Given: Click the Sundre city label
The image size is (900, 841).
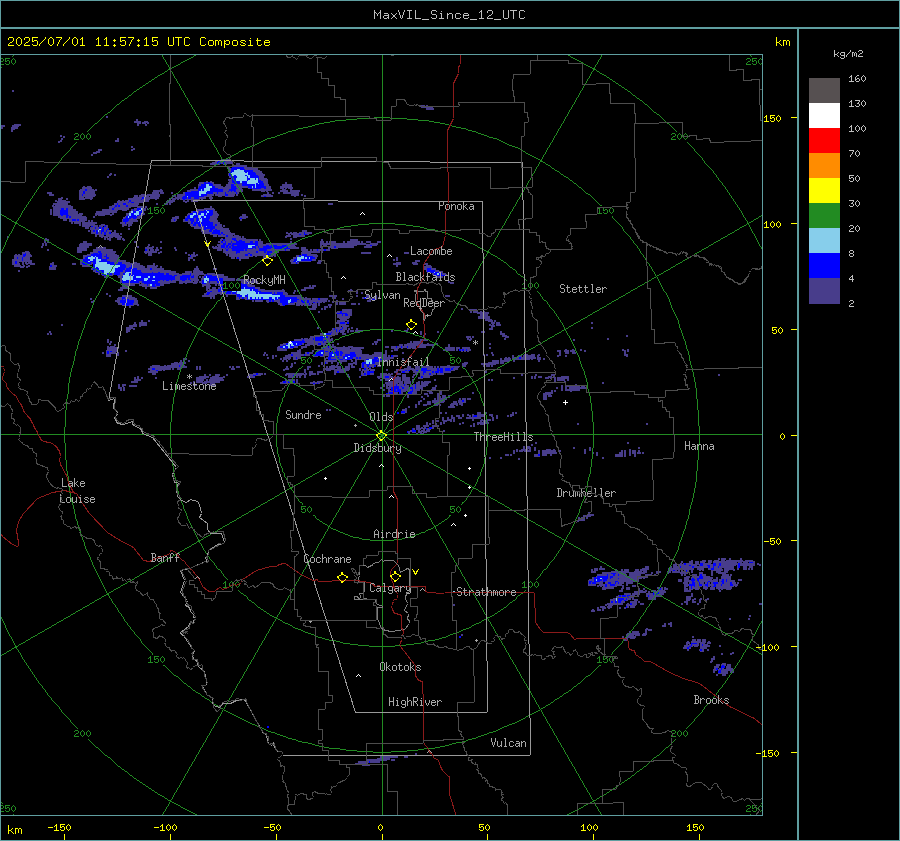Looking at the screenshot, I should pyautogui.click(x=303, y=414).
